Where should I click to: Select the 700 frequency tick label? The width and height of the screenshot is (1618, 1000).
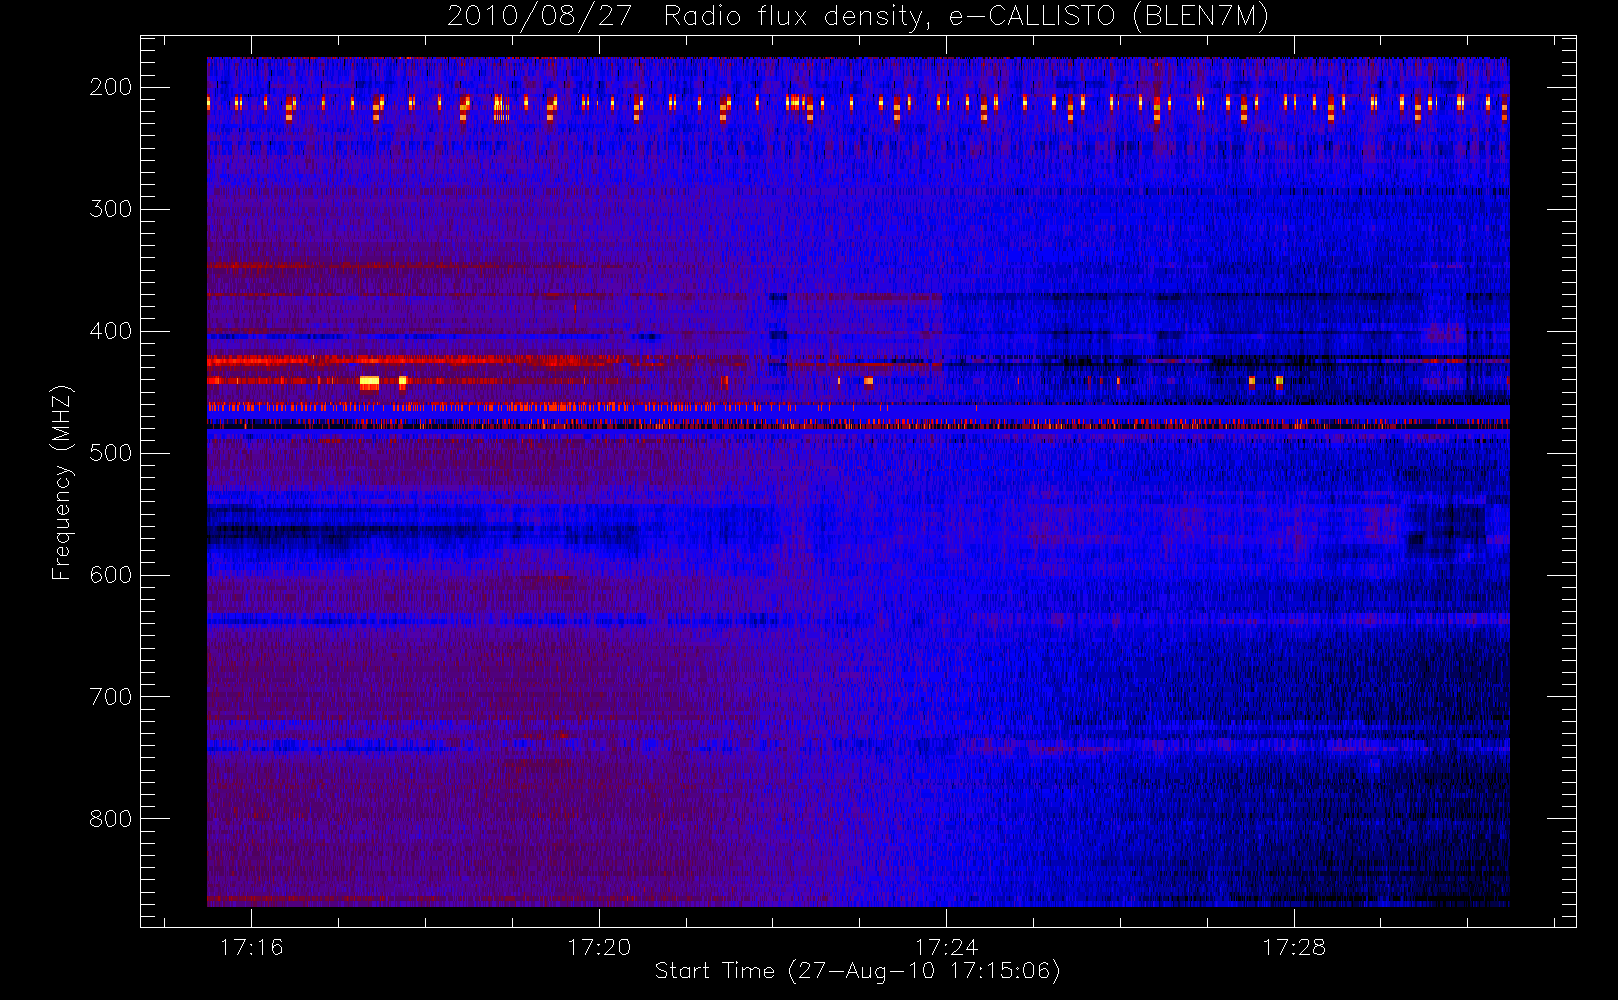[x=110, y=697]
